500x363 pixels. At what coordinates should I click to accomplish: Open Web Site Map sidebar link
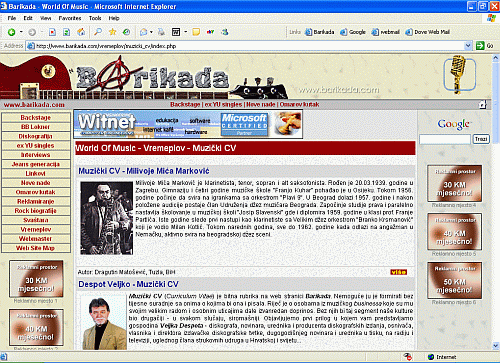[36, 248]
